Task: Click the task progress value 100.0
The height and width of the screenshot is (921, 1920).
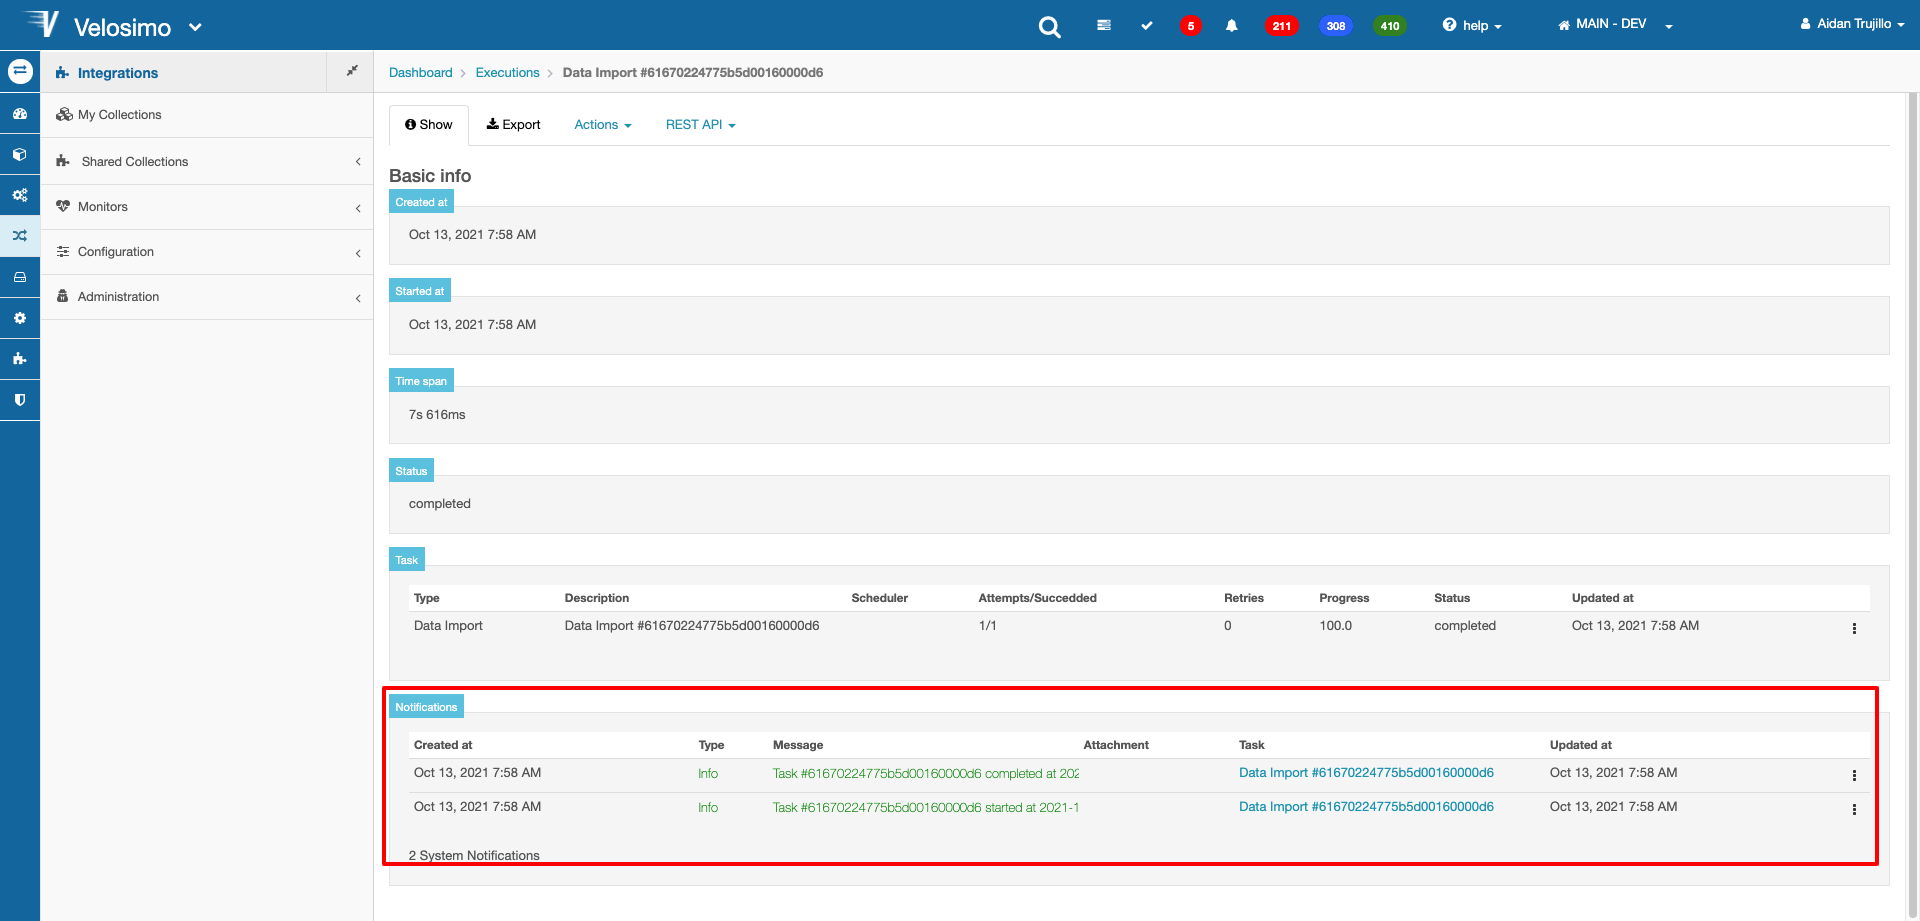Action: (x=1335, y=626)
